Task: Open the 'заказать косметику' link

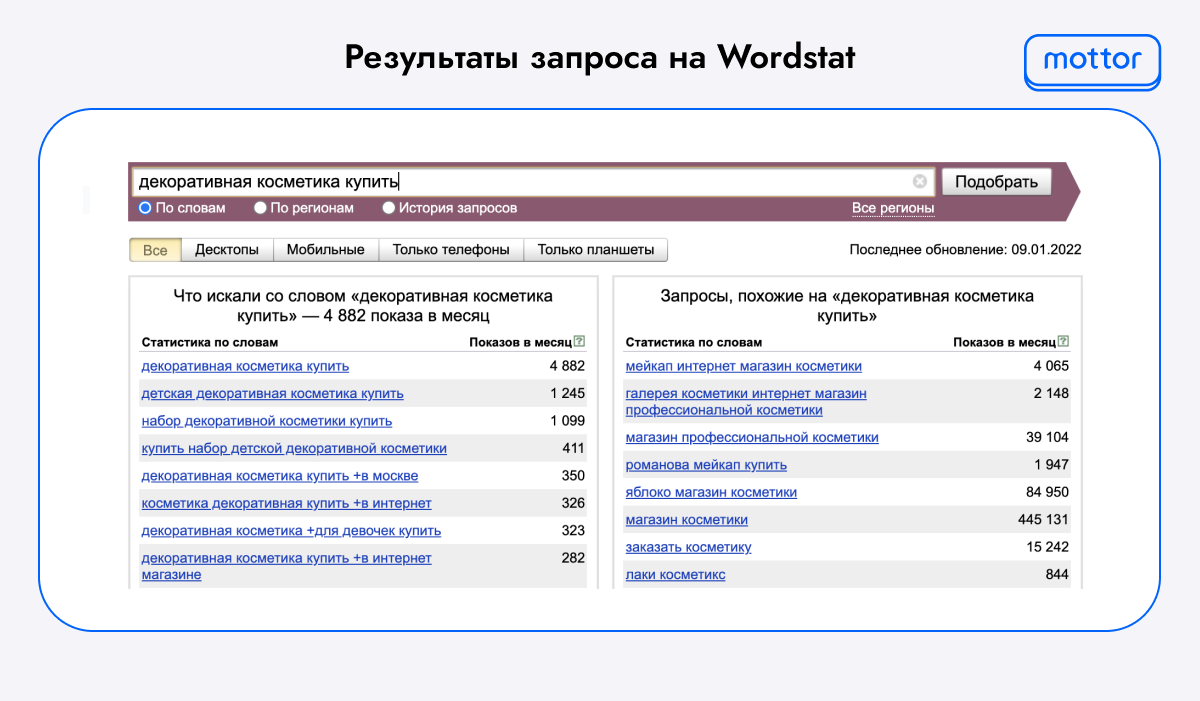Action: pyautogui.click(x=688, y=547)
